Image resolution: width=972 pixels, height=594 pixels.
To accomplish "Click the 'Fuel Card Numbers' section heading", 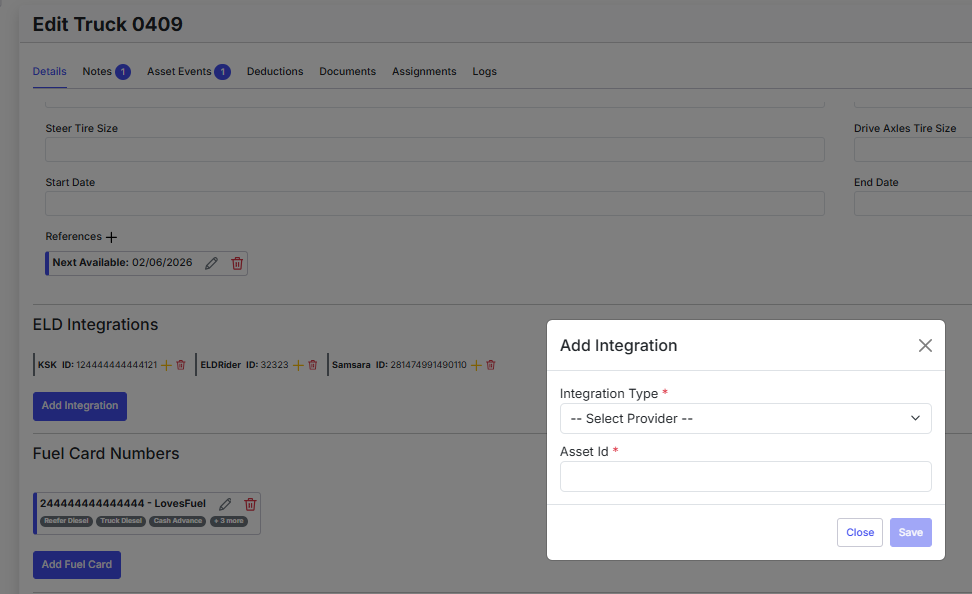I will click(x=106, y=454).
